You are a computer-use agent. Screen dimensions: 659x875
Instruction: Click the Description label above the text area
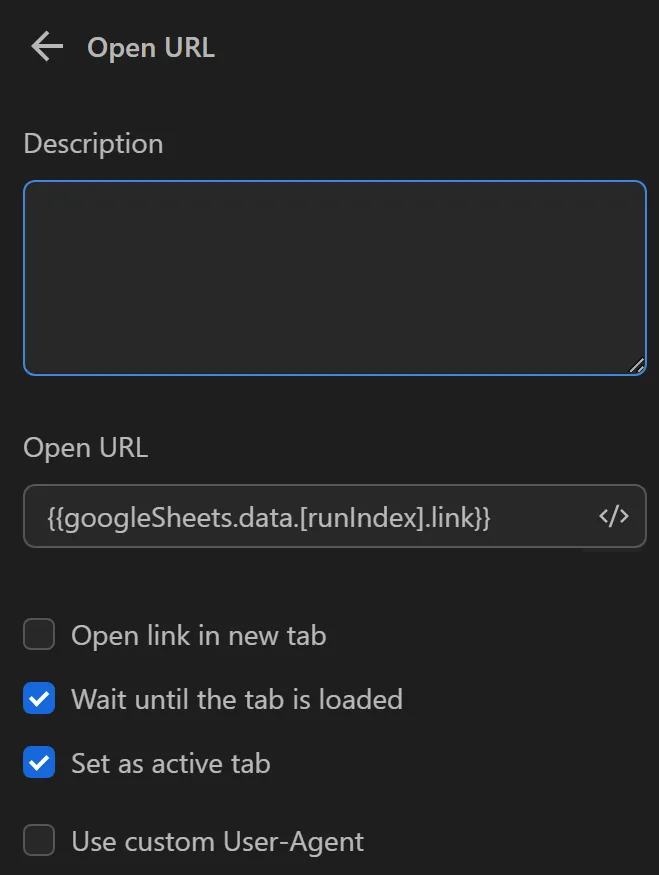[93, 143]
